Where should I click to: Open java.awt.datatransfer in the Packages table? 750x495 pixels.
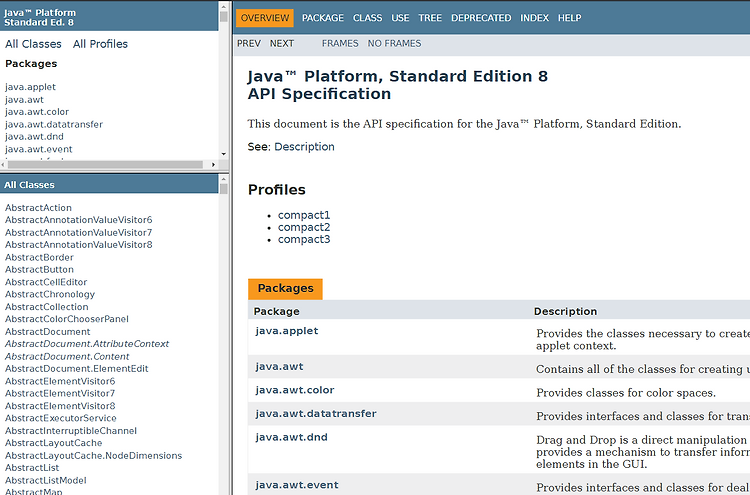point(316,414)
